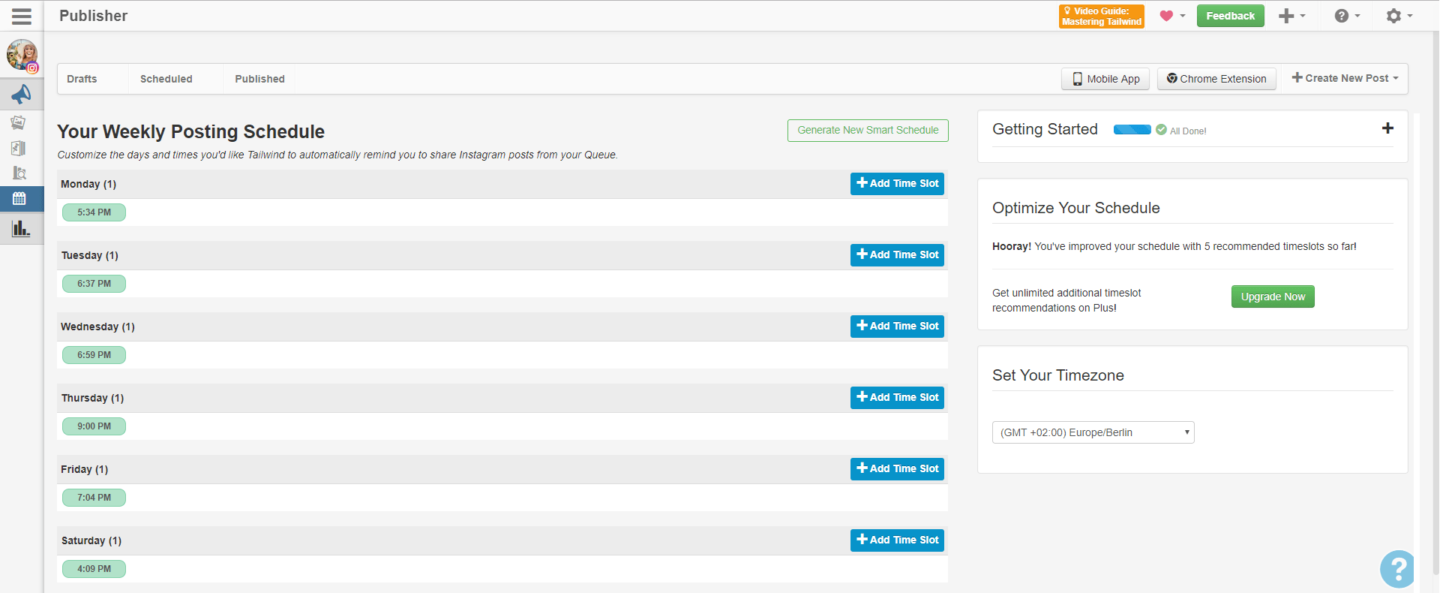This screenshot has width=1440, height=593.
Task: Open the heart dropdown in the header
Action: click(x=1172, y=16)
